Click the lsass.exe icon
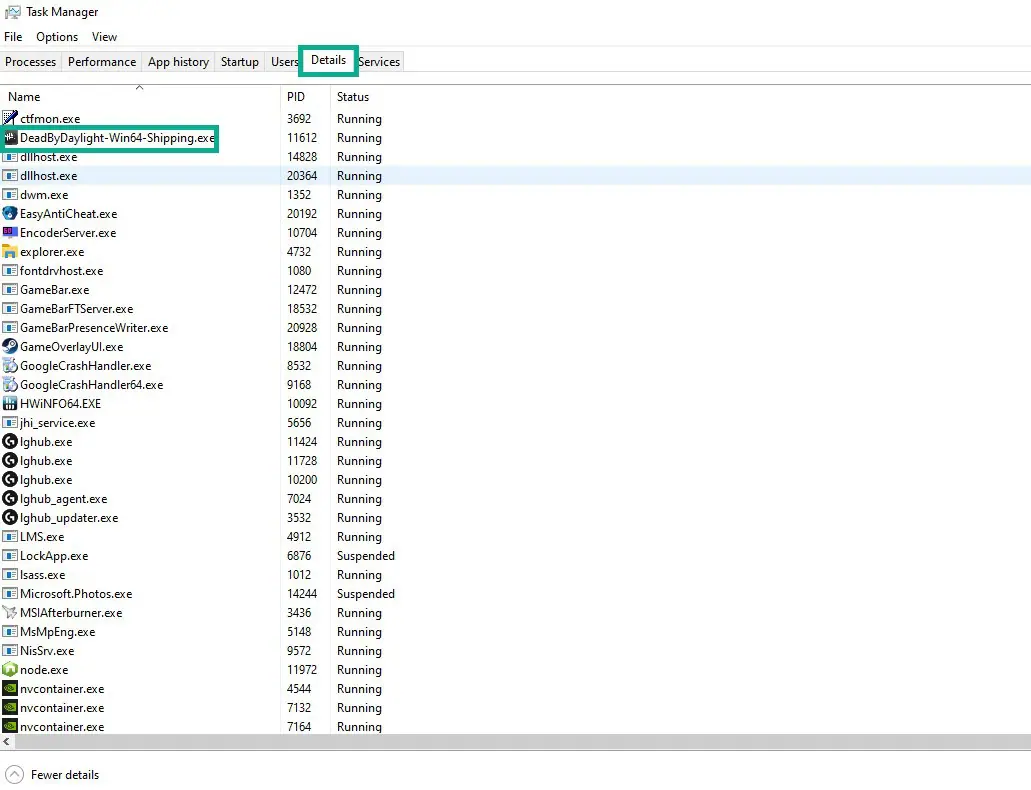 point(10,575)
